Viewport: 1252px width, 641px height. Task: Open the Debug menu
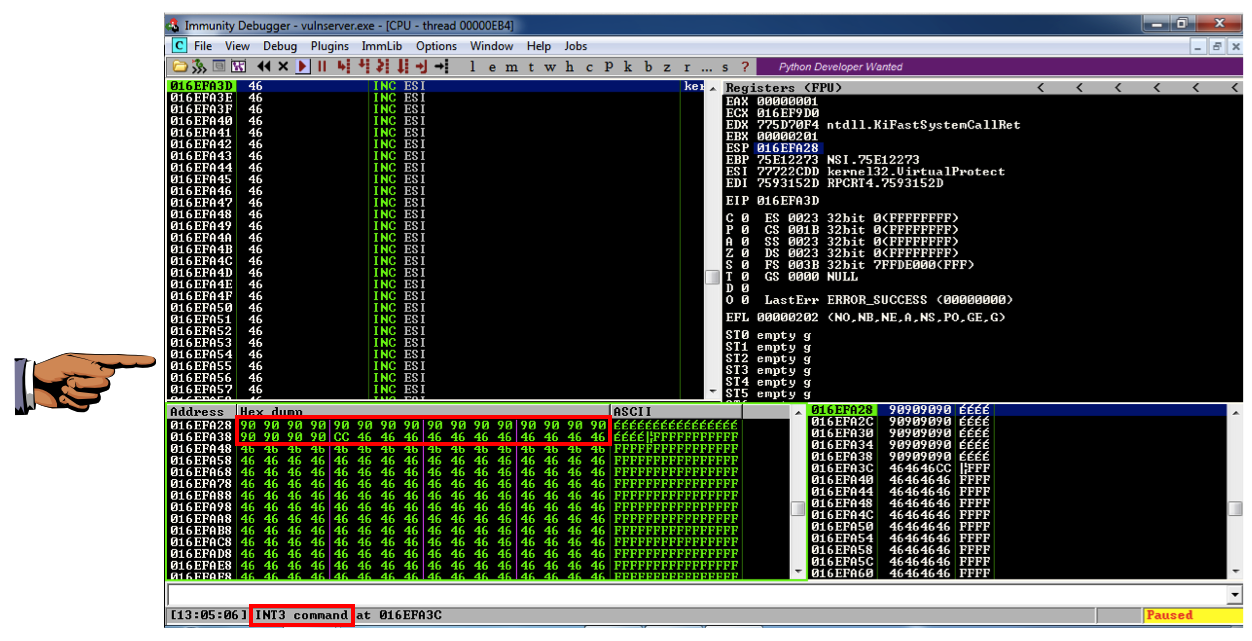pos(280,46)
